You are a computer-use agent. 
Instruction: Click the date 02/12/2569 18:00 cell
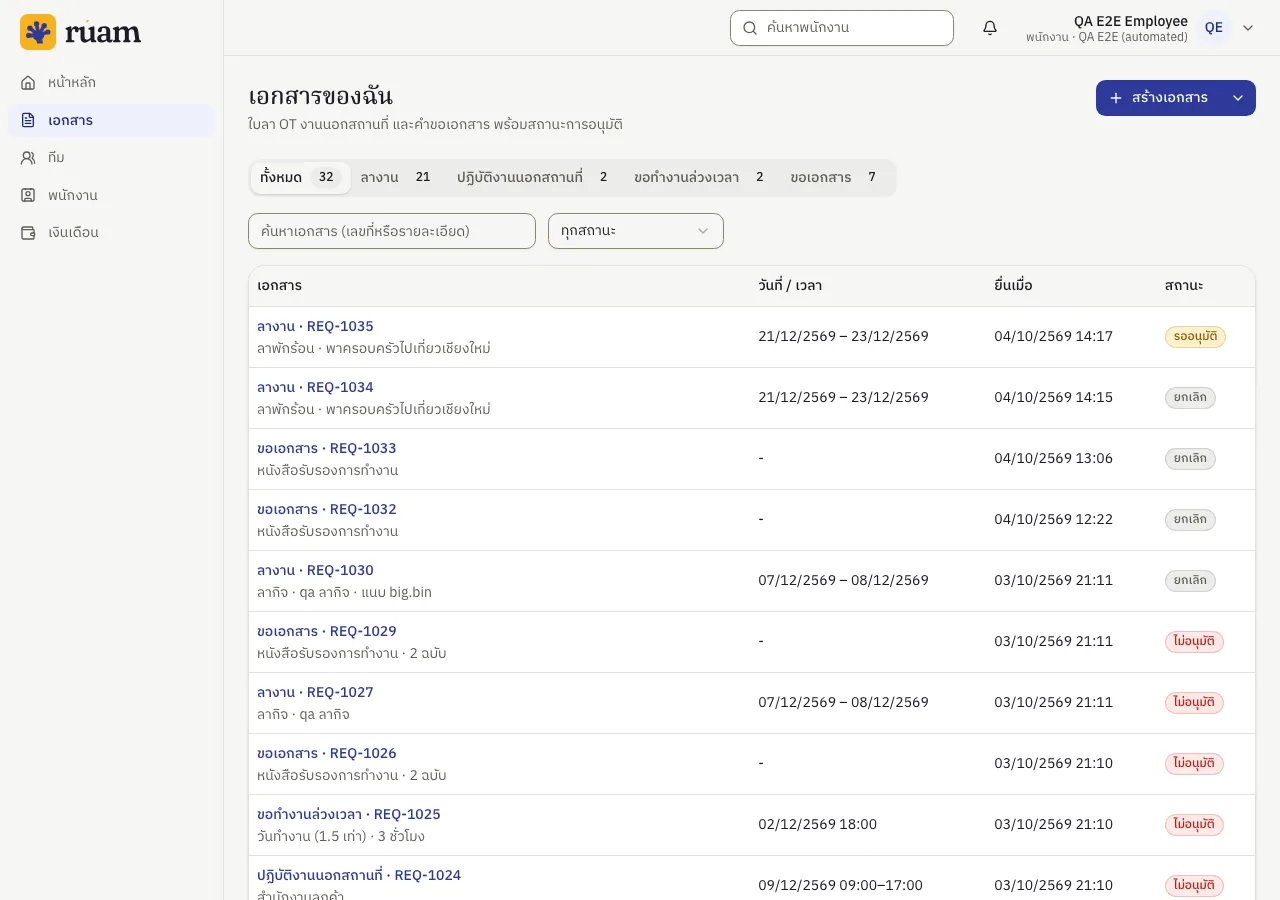pos(817,825)
